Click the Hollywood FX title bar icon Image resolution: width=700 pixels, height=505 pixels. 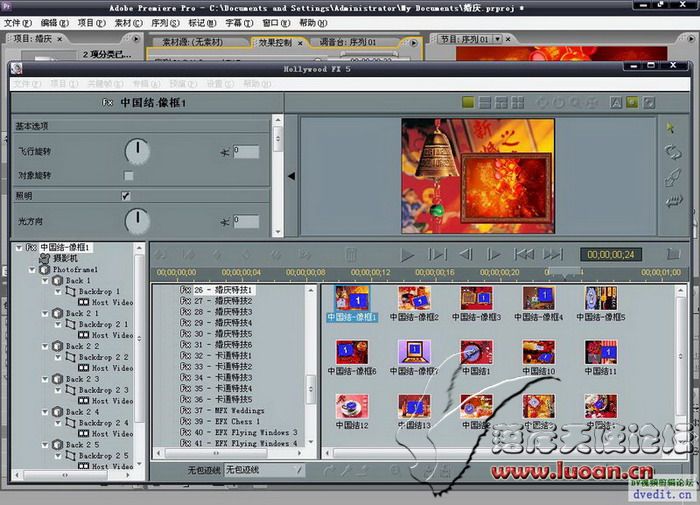tap(17, 69)
